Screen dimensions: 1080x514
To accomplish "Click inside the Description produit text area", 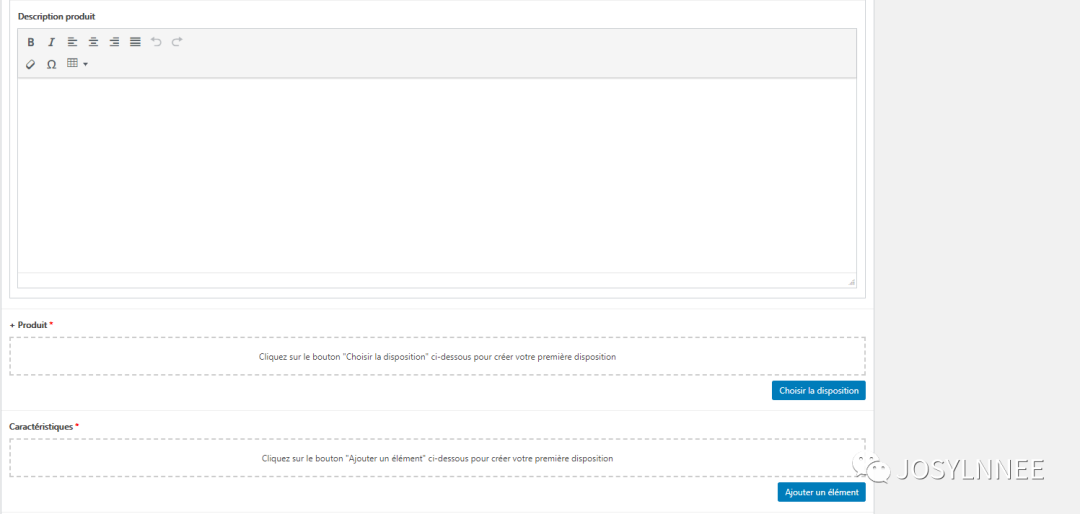I will (x=437, y=176).
